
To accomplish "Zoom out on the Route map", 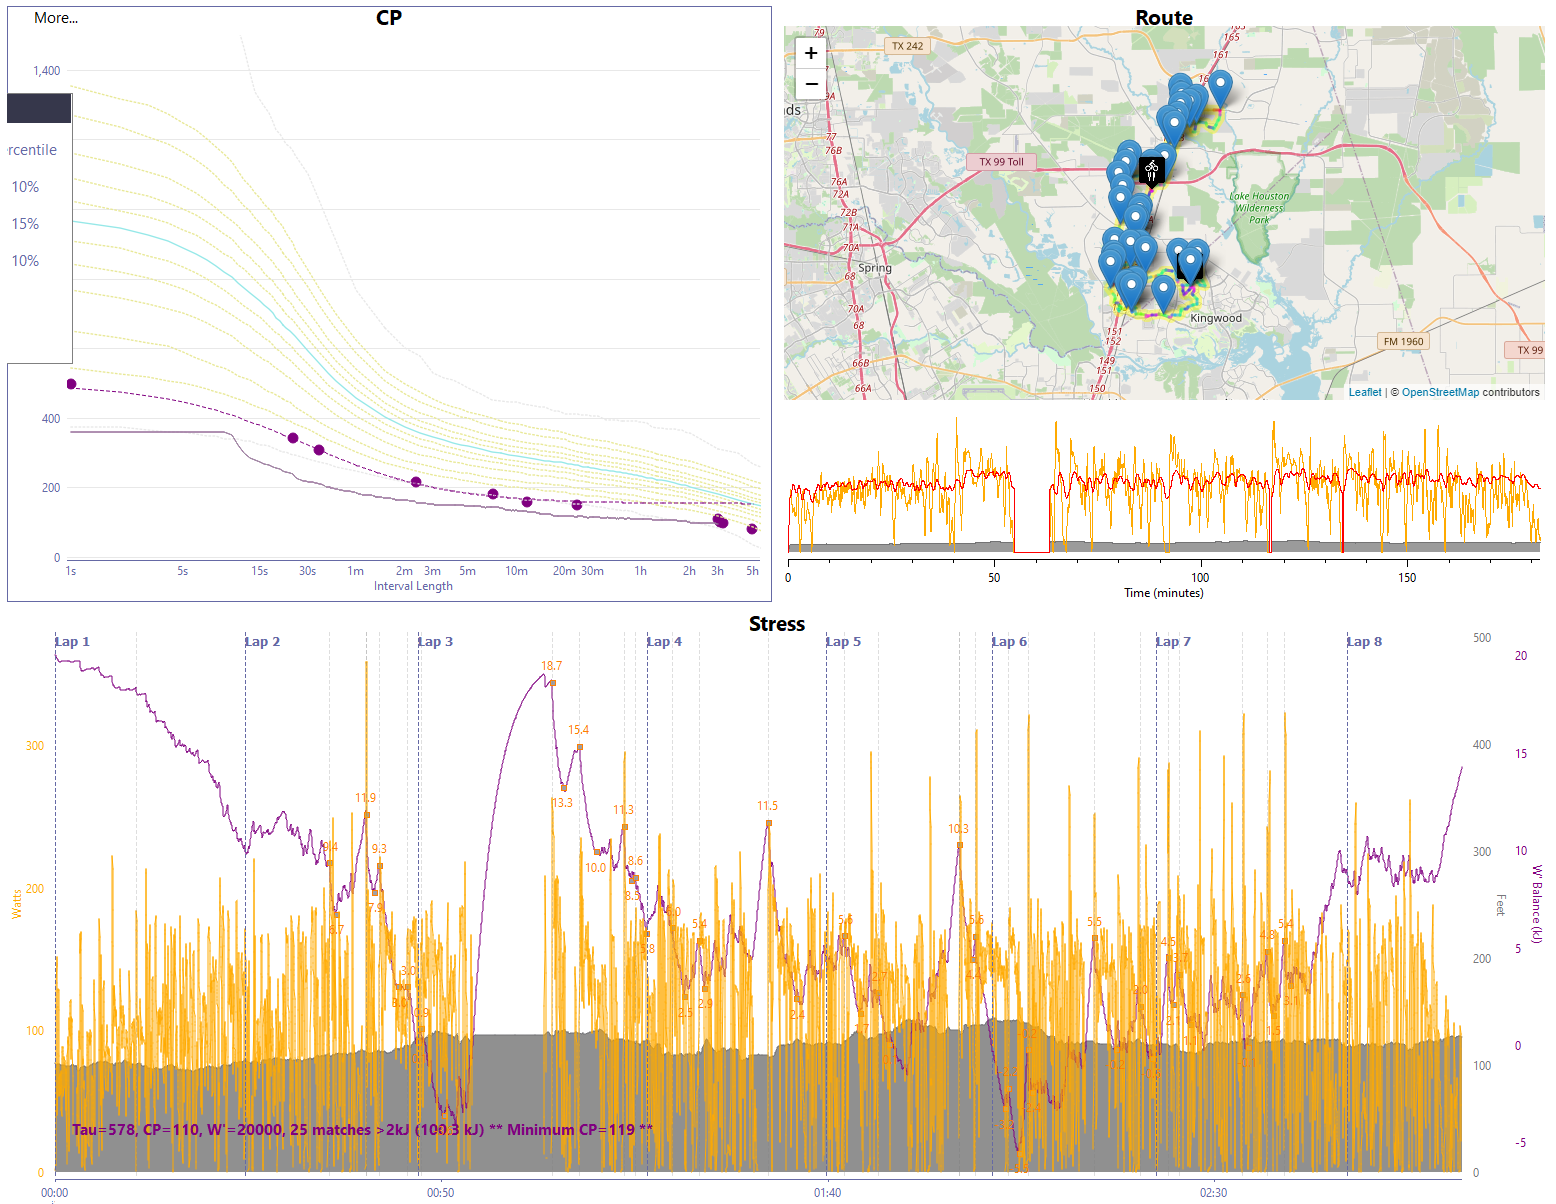I will coord(811,84).
